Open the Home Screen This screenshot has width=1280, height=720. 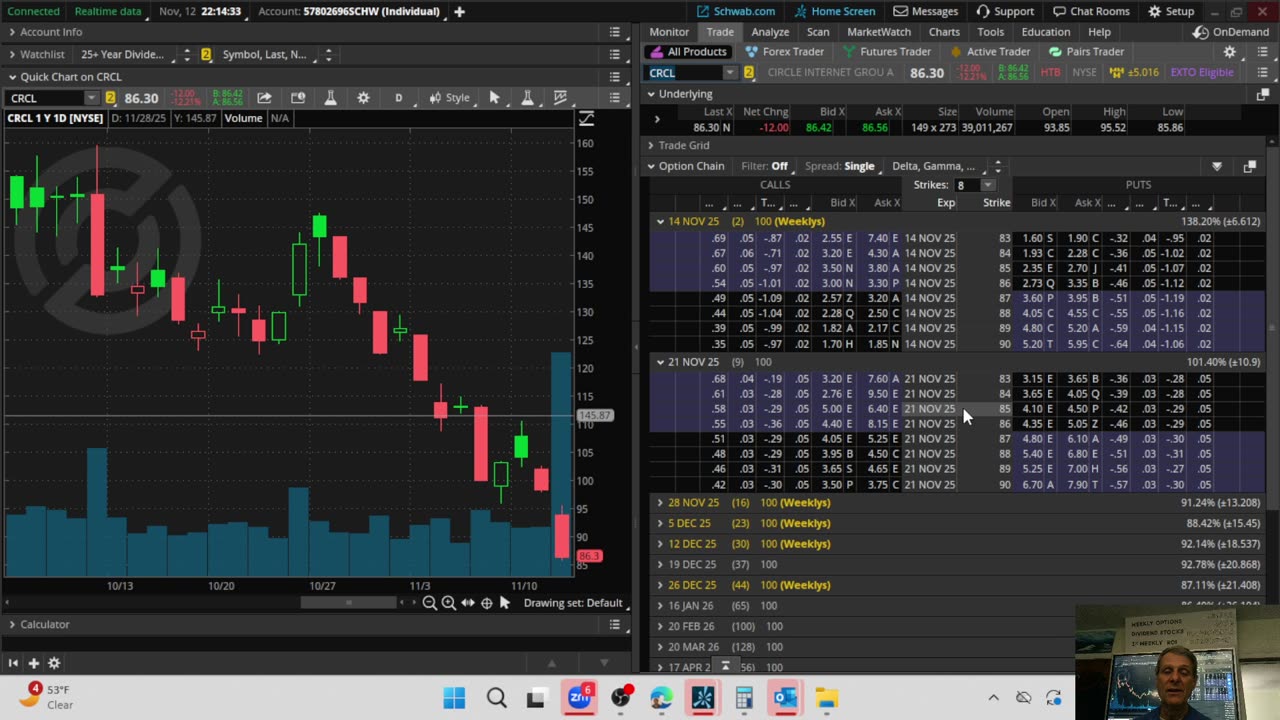tap(834, 12)
